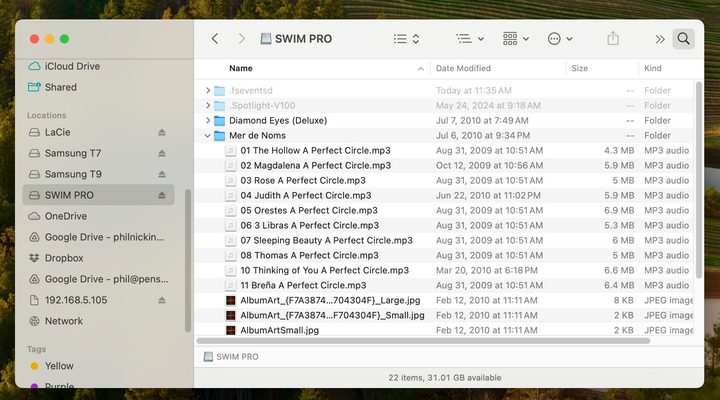Open Samsung T7 in the sidebar

98,153
